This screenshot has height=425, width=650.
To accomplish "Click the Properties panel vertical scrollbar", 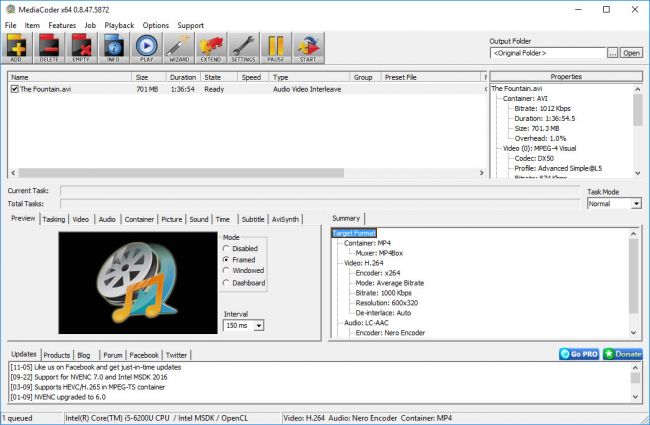I will [638, 130].
